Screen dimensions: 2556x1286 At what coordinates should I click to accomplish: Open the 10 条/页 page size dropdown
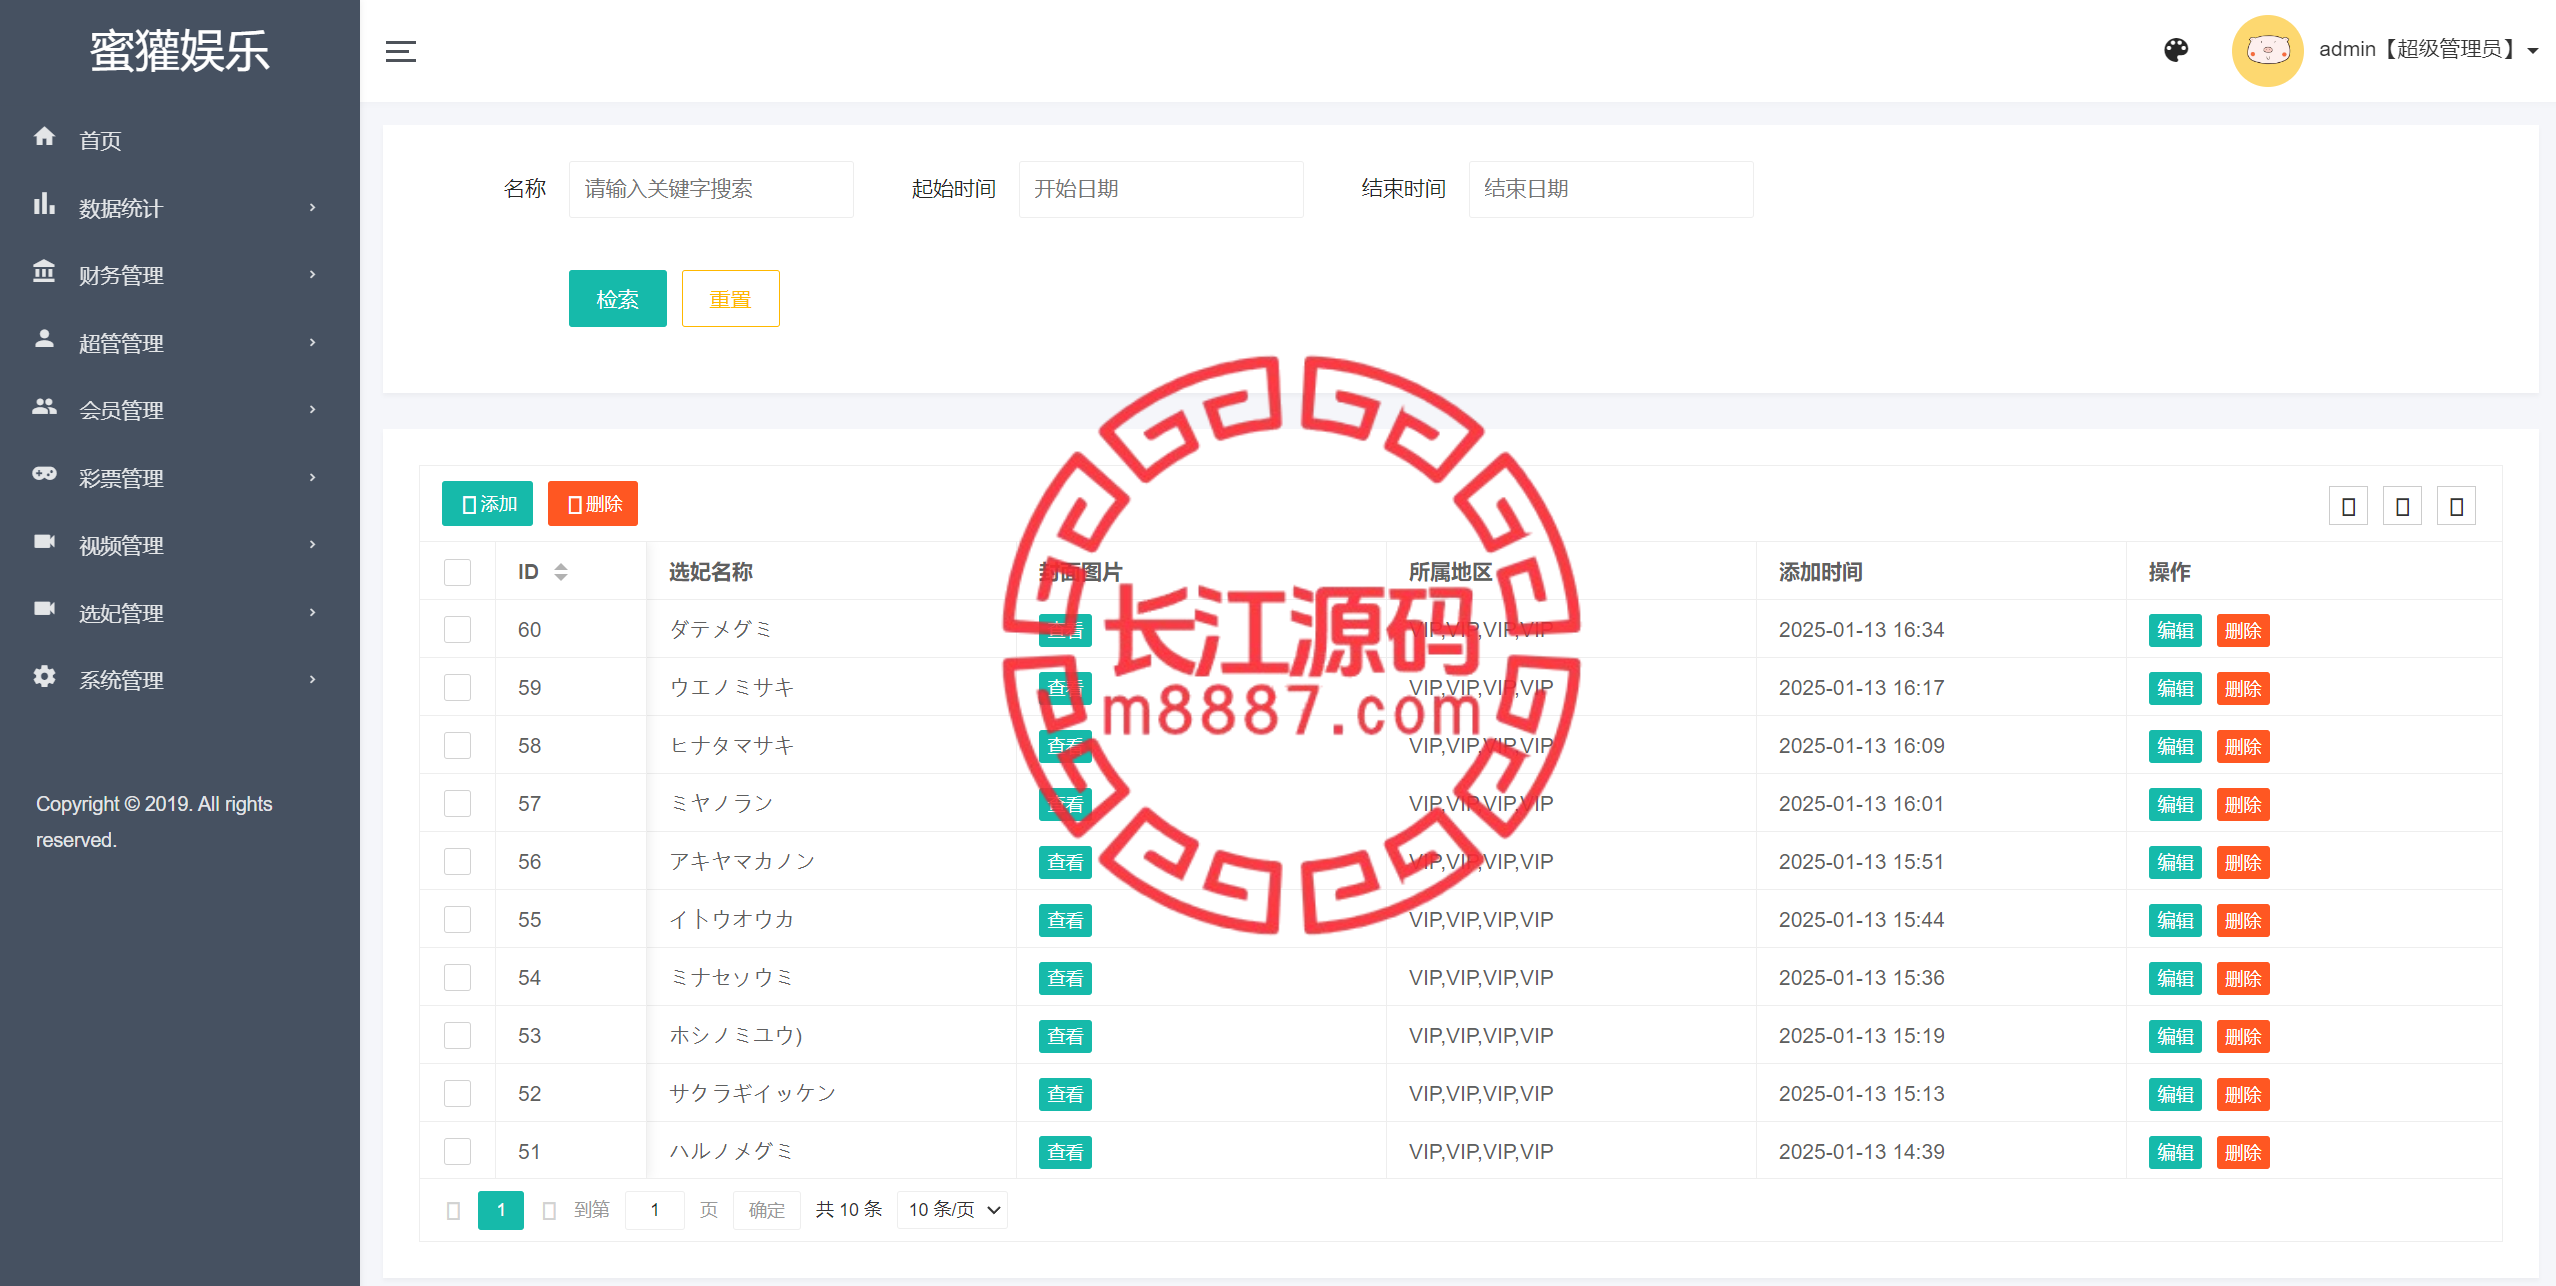click(x=952, y=1210)
